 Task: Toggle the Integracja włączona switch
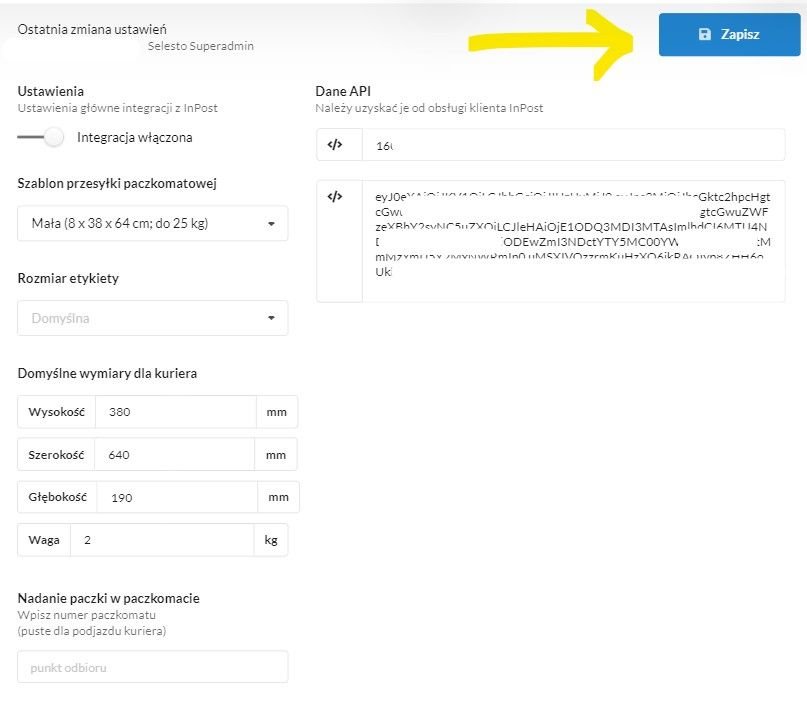tap(41, 137)
